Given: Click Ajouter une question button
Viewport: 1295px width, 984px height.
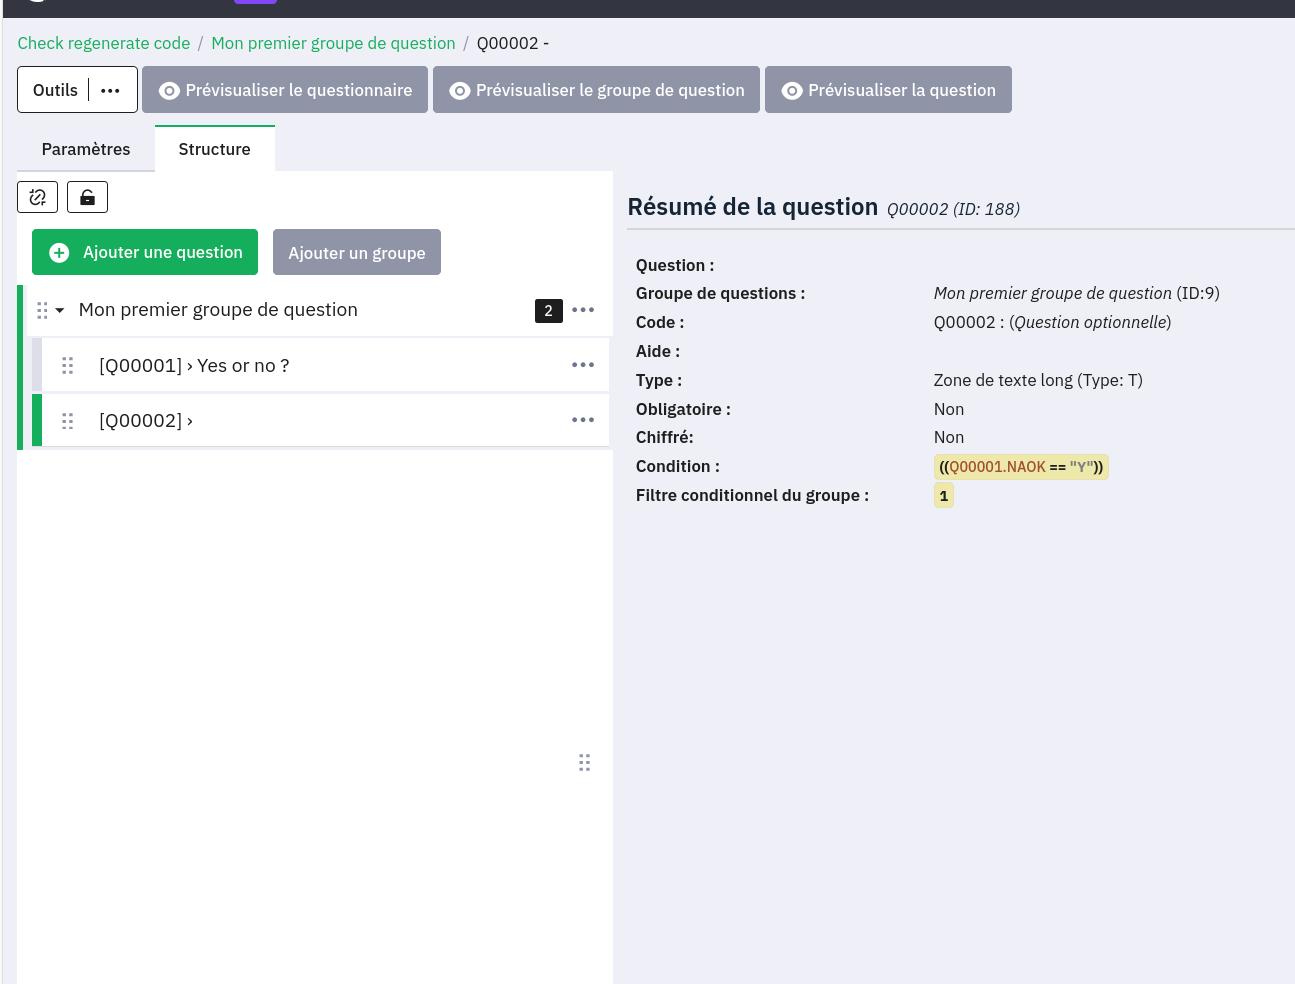Looking at the screenshot, I should tap(145, 252).
